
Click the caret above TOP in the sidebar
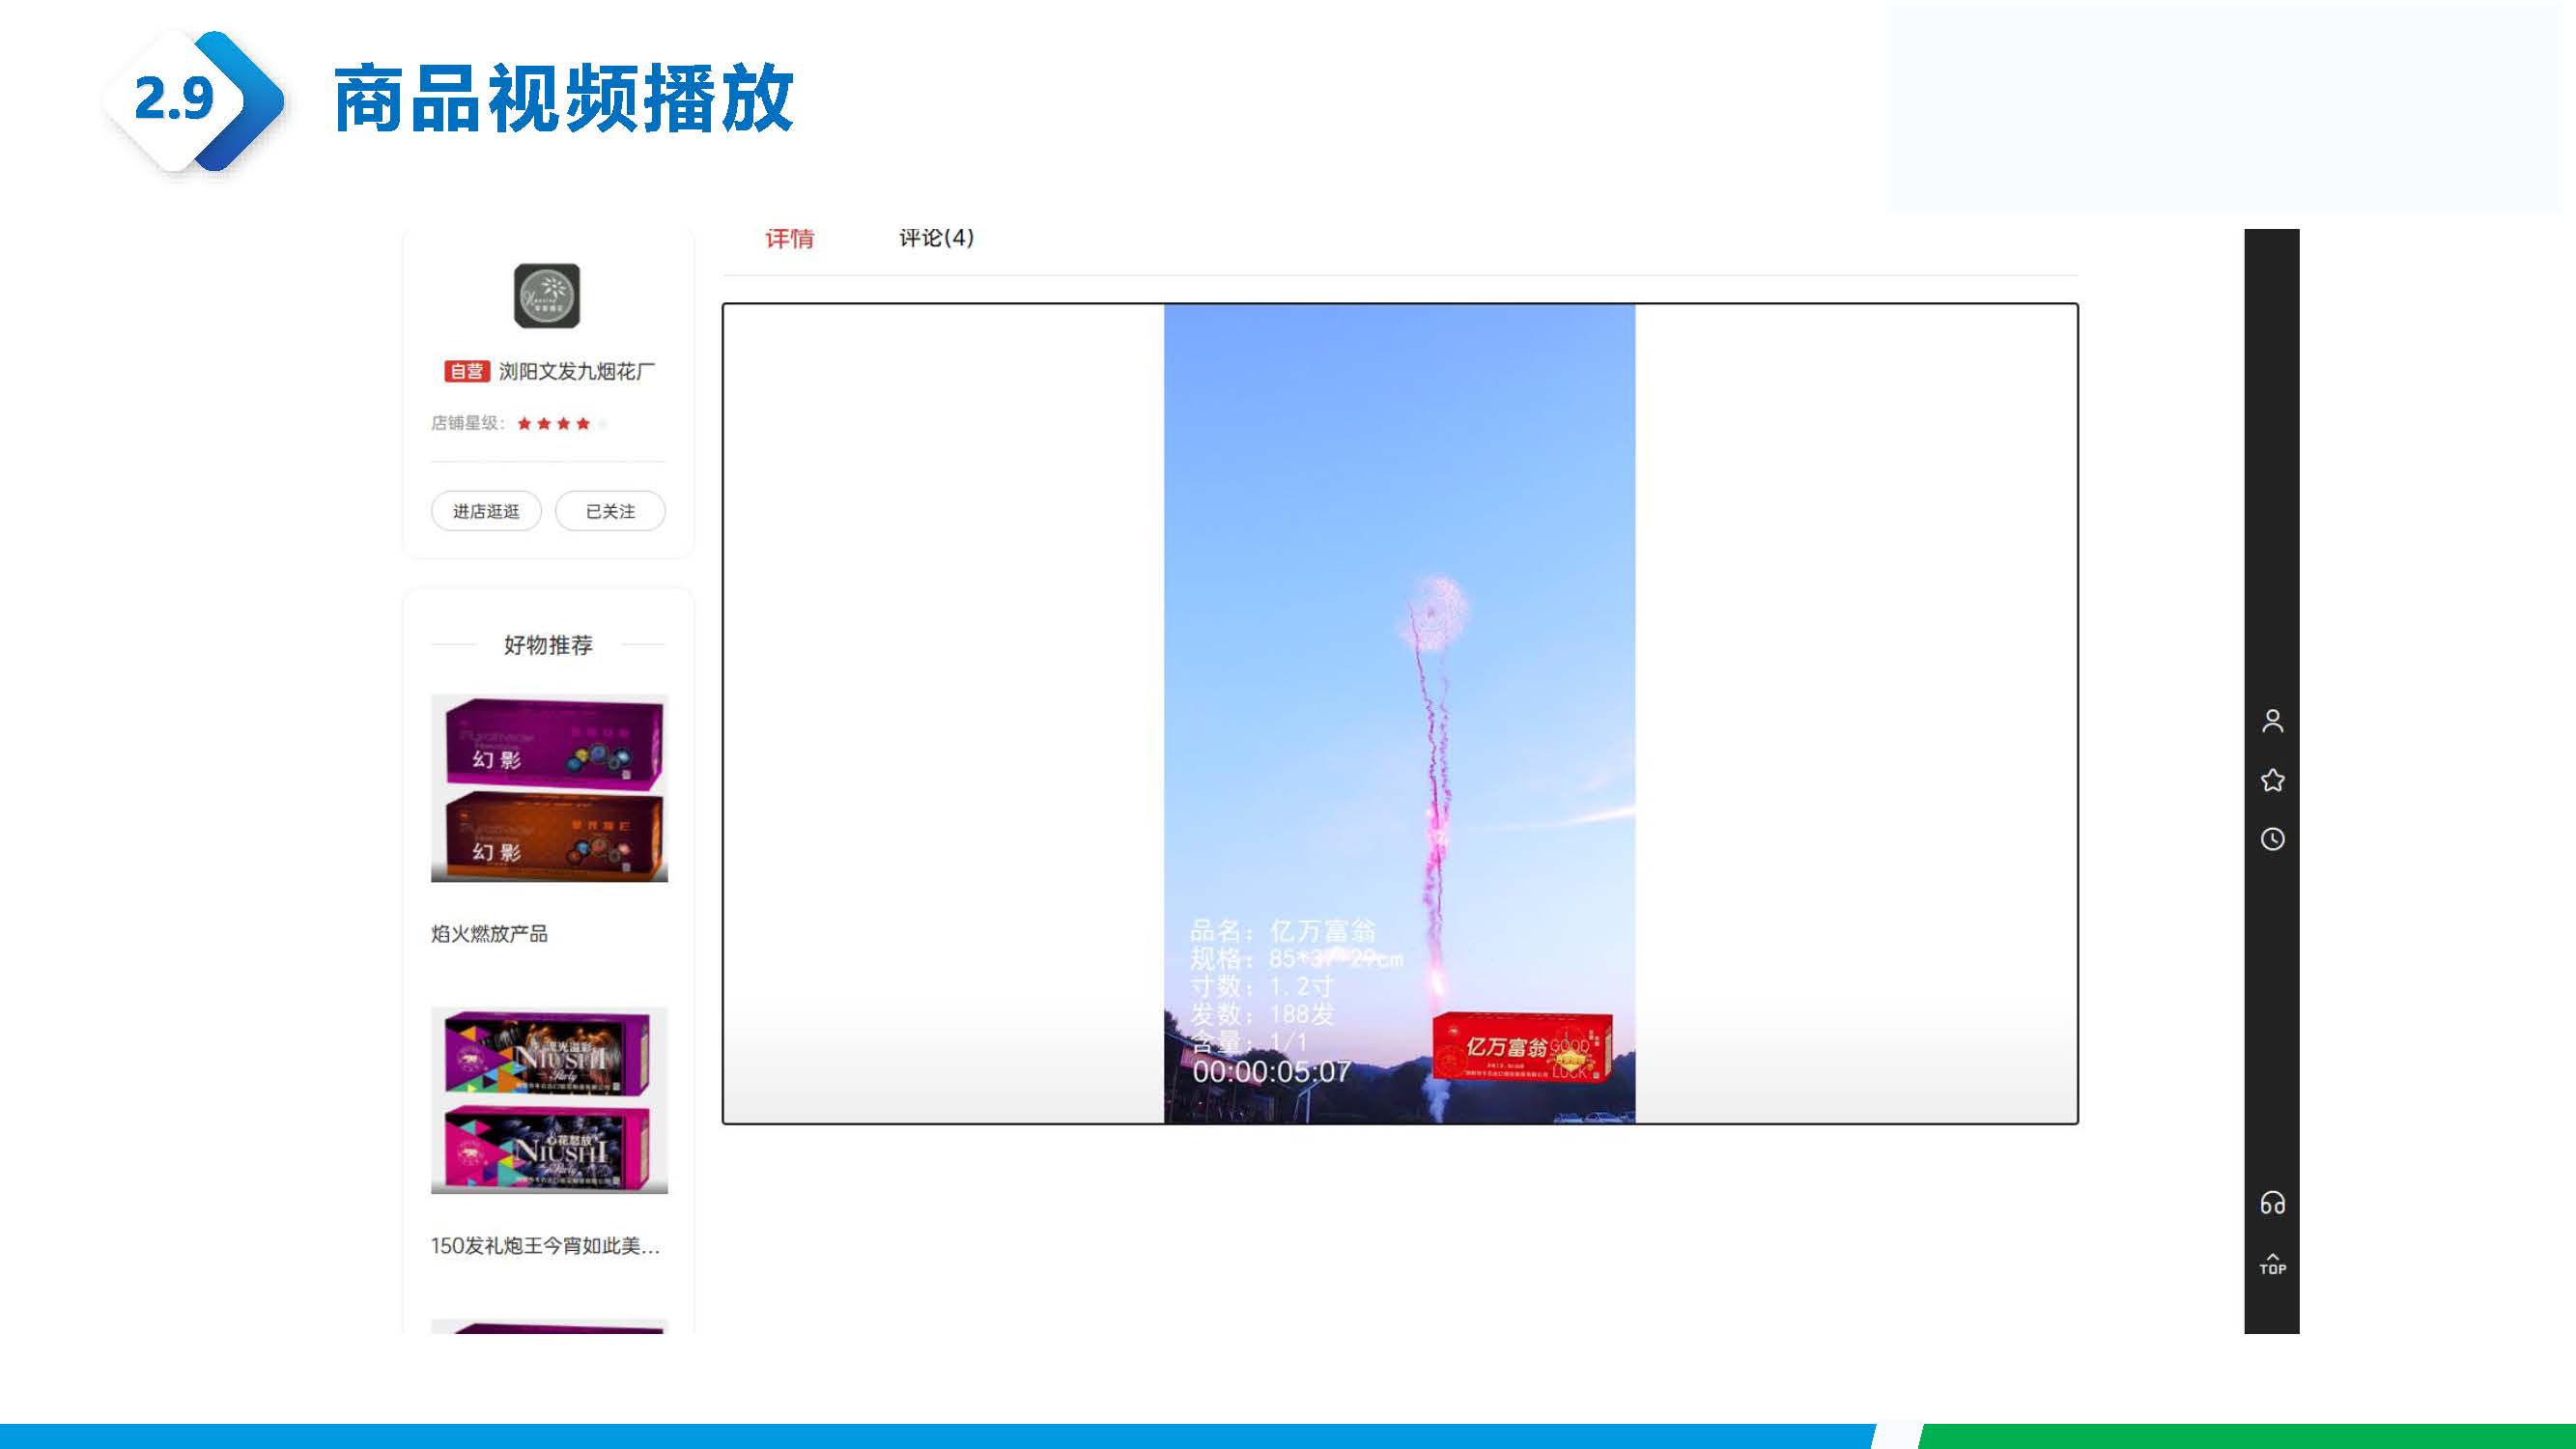click(x=2274, y=1252)
